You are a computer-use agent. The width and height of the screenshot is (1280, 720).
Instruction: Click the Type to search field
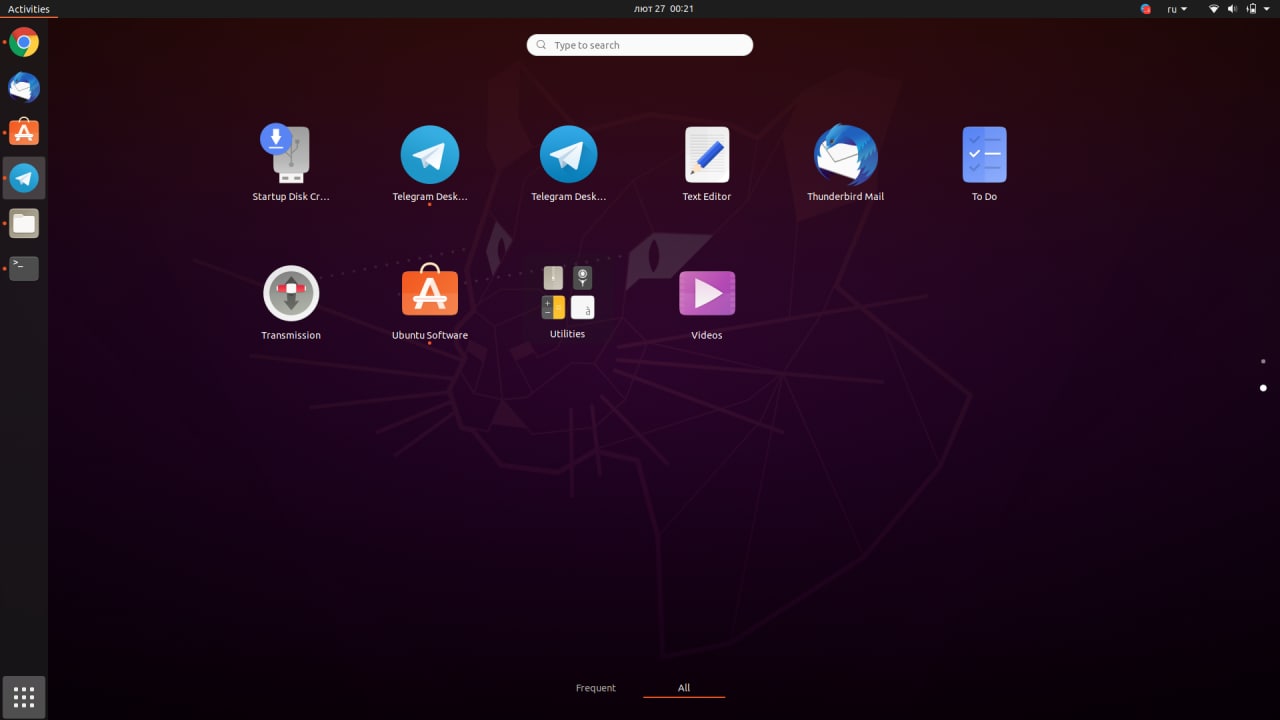click(x=640, y=45)
